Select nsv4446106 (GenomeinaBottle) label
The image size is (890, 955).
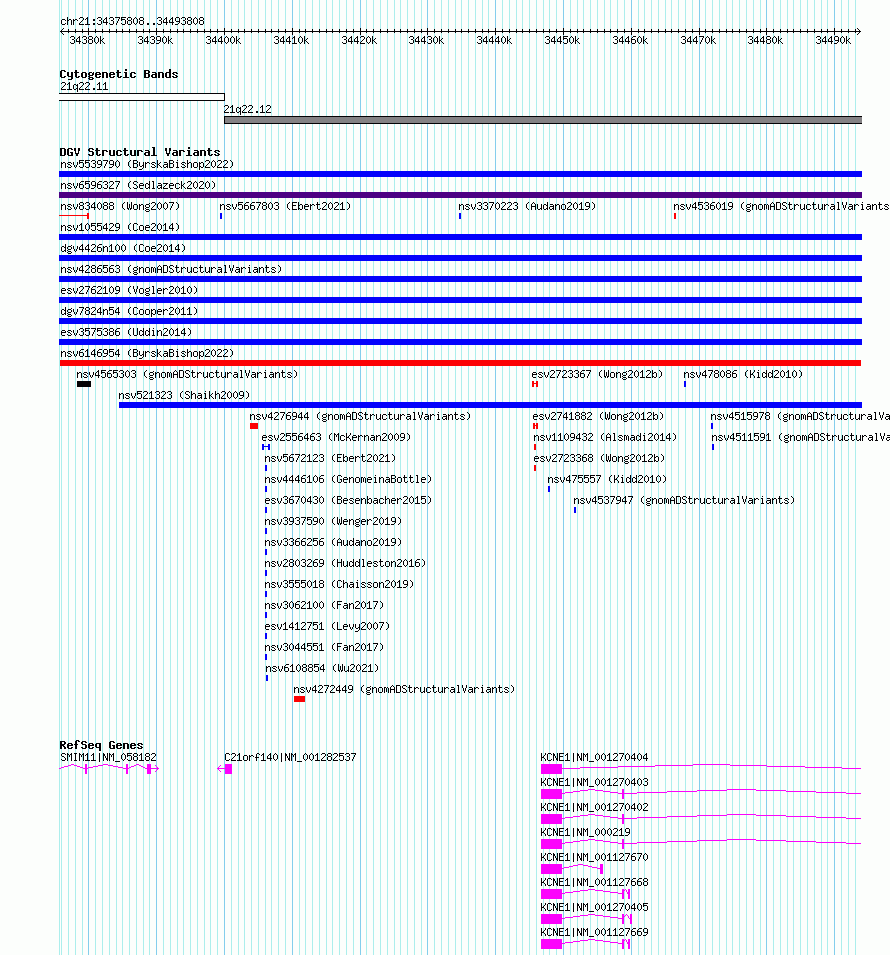tap(348, 479)
